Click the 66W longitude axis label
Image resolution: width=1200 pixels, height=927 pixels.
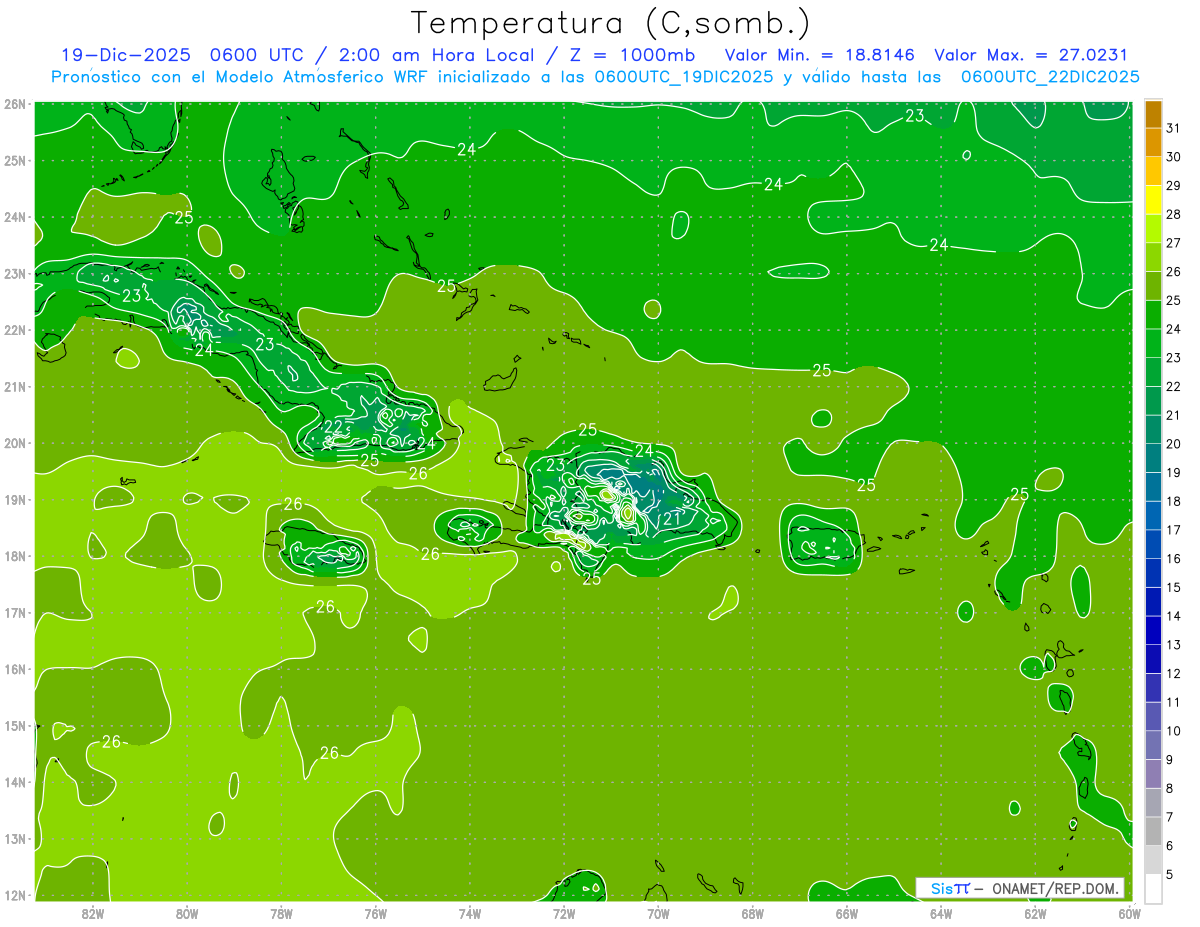coord(847,913)
